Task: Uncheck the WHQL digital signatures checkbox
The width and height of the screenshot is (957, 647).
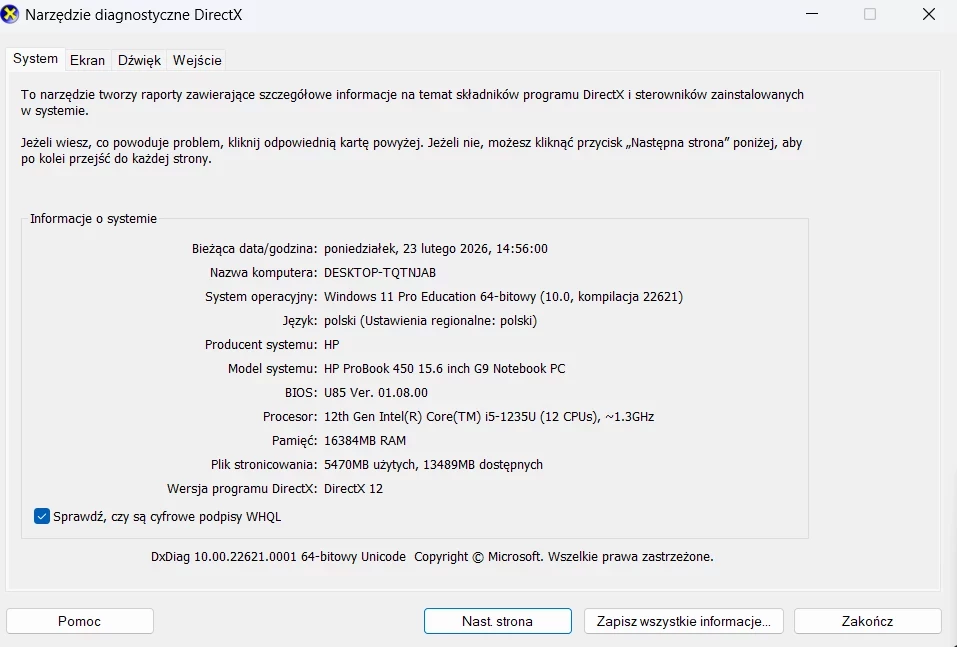Action: (x=42, y=516)
